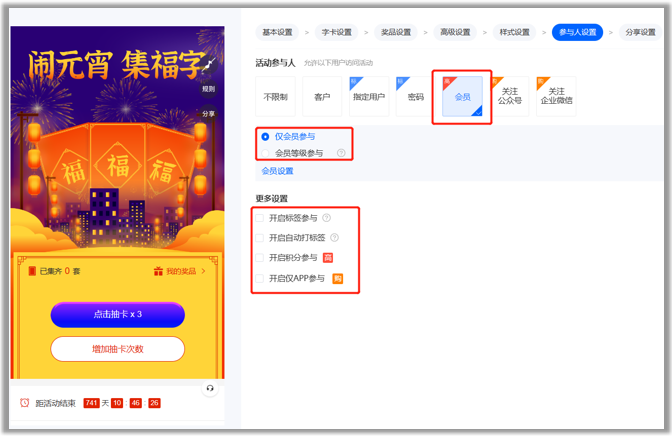This screenshot has width=672, height=436.
Task: Open the 分享设置 step tab
Action: click(640, 32)
